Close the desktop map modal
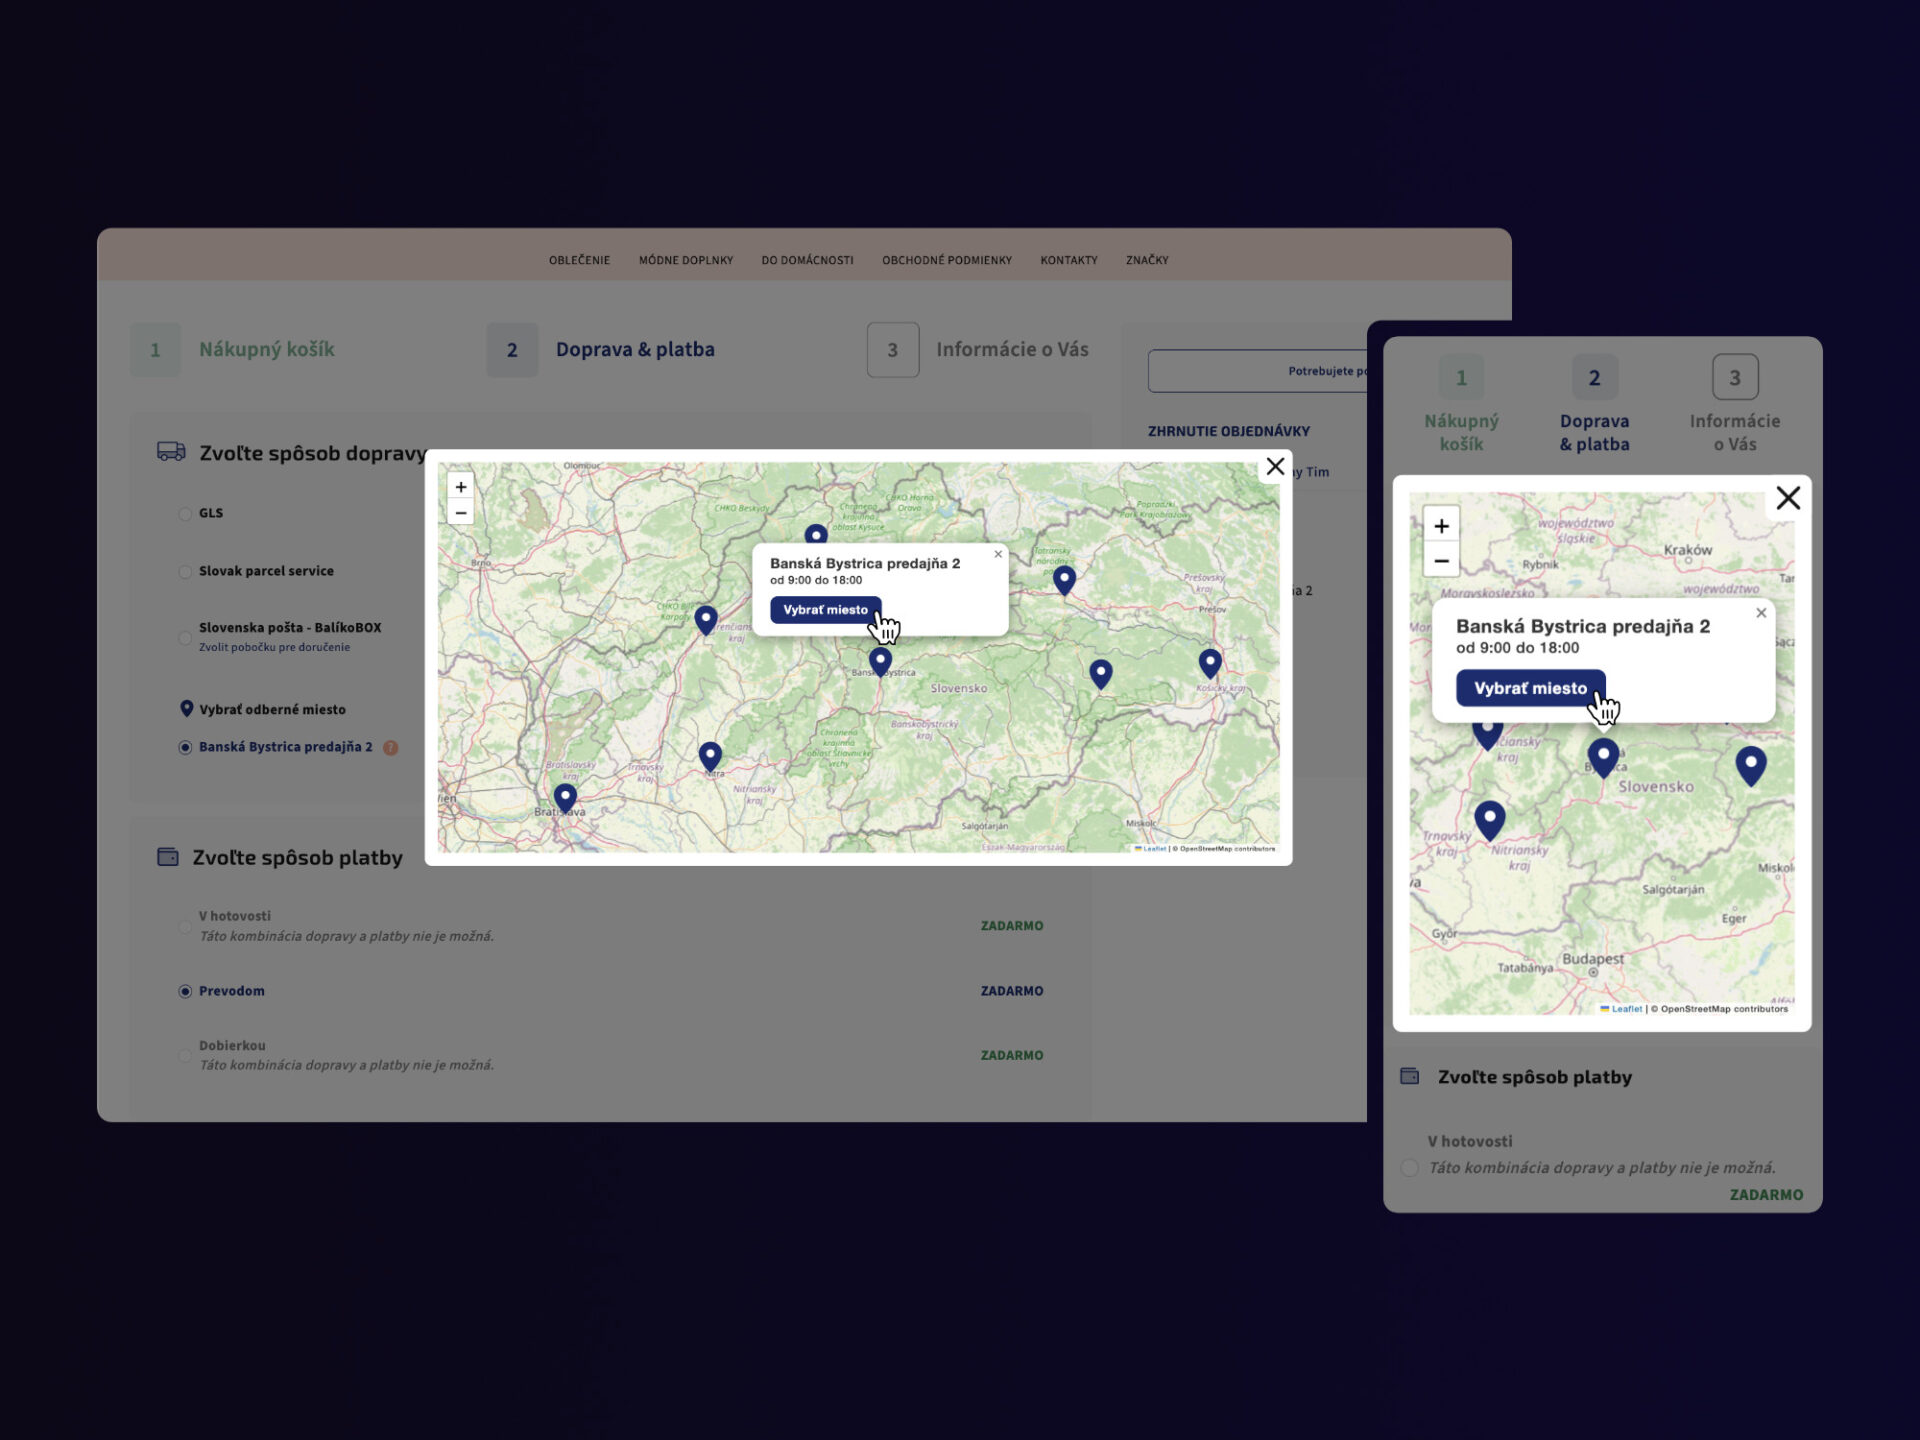This screenshot has height=1440, width=1920. pos(1275,466)
